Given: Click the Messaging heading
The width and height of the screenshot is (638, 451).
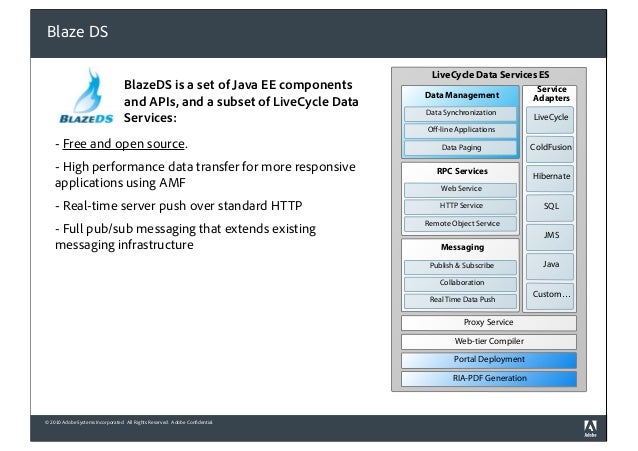Looking at the screenshot, I should pos(462,247).
